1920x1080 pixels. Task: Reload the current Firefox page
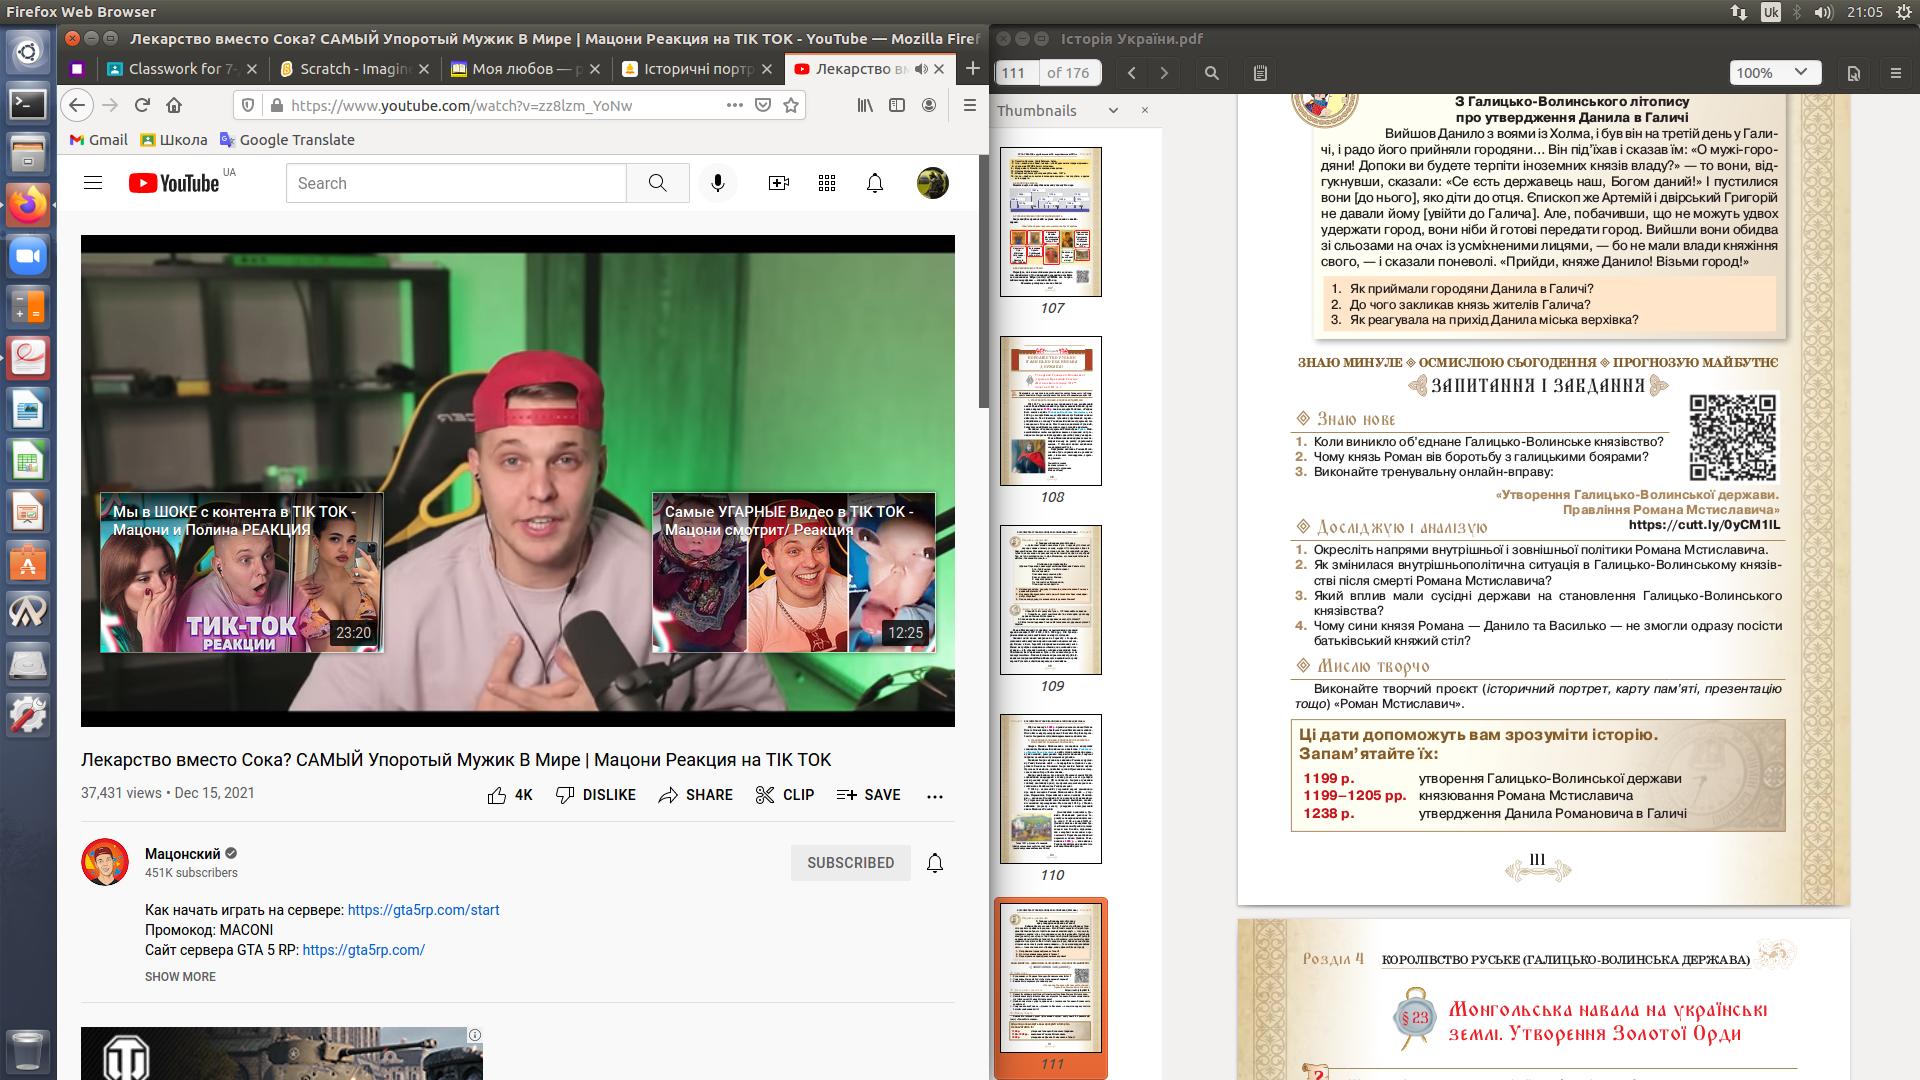point(142,105)
